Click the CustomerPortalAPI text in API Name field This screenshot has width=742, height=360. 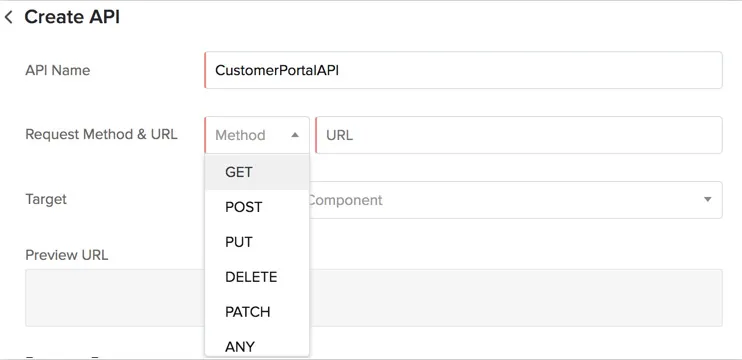pyautogui.click(x=277, y=70)
